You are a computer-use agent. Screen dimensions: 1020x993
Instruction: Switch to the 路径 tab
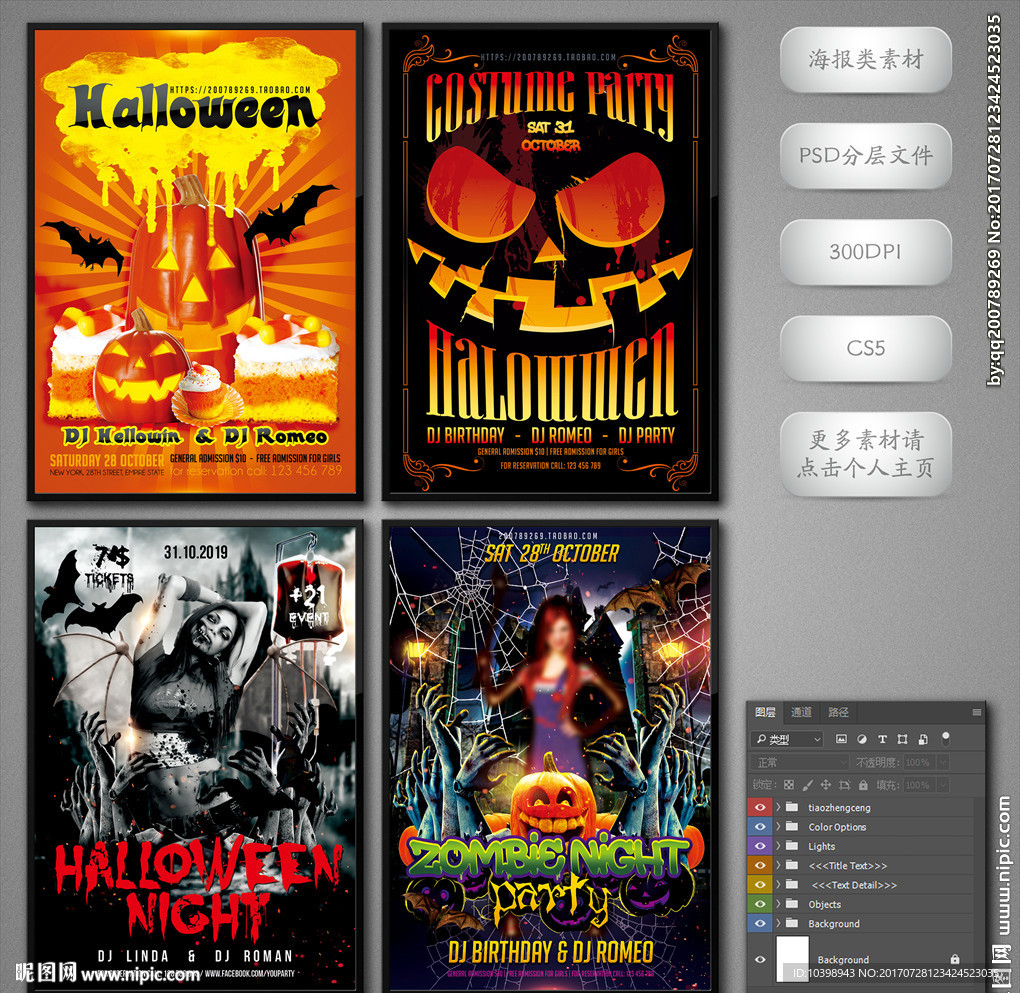(839, 712)
